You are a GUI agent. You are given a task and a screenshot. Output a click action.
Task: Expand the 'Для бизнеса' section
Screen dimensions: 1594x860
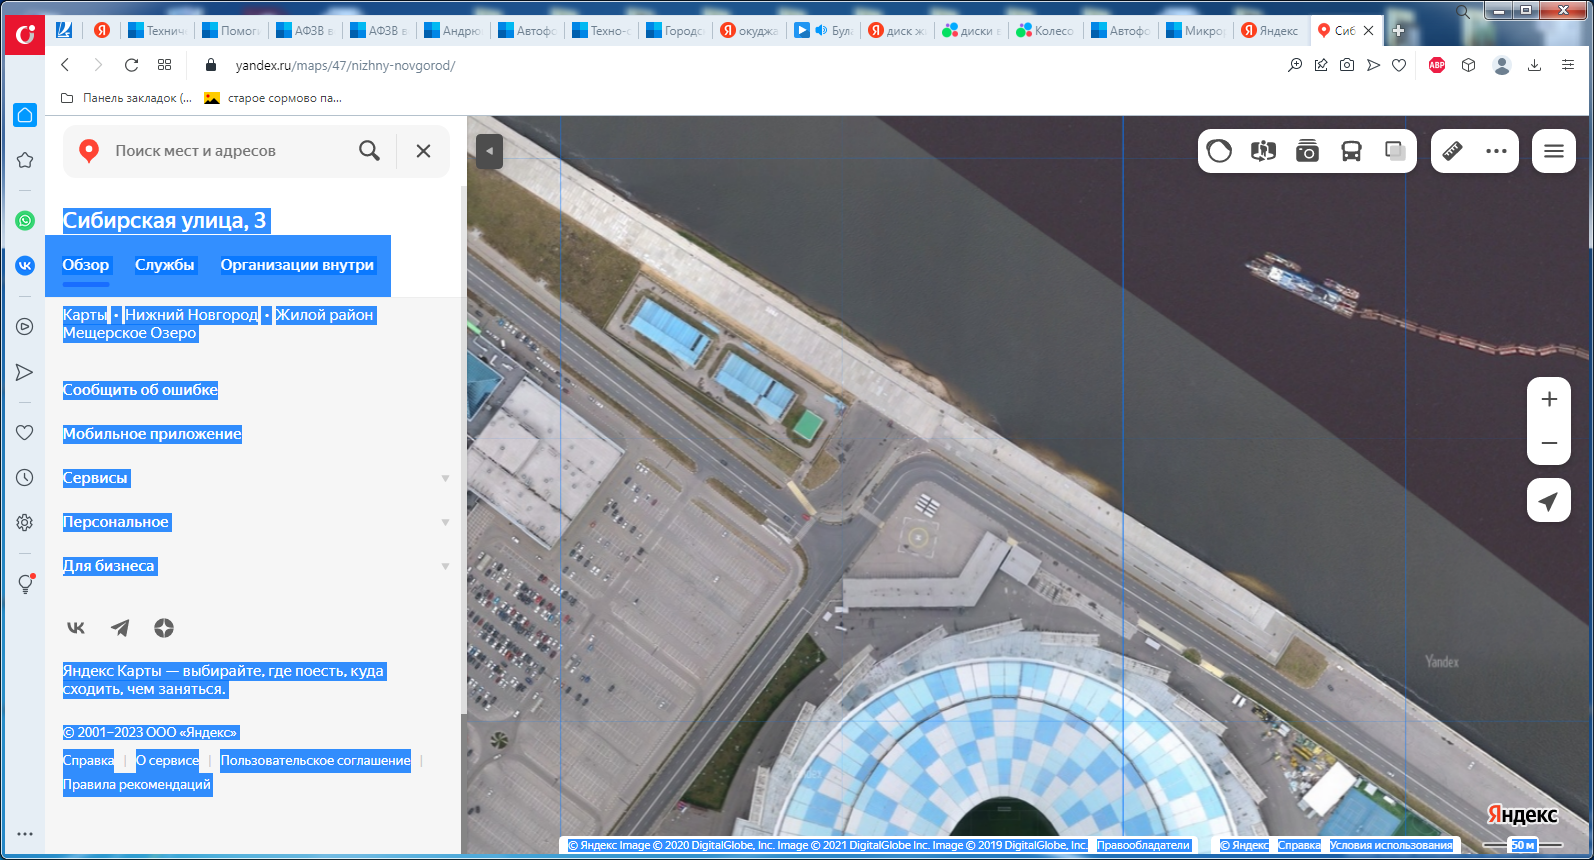255,566
